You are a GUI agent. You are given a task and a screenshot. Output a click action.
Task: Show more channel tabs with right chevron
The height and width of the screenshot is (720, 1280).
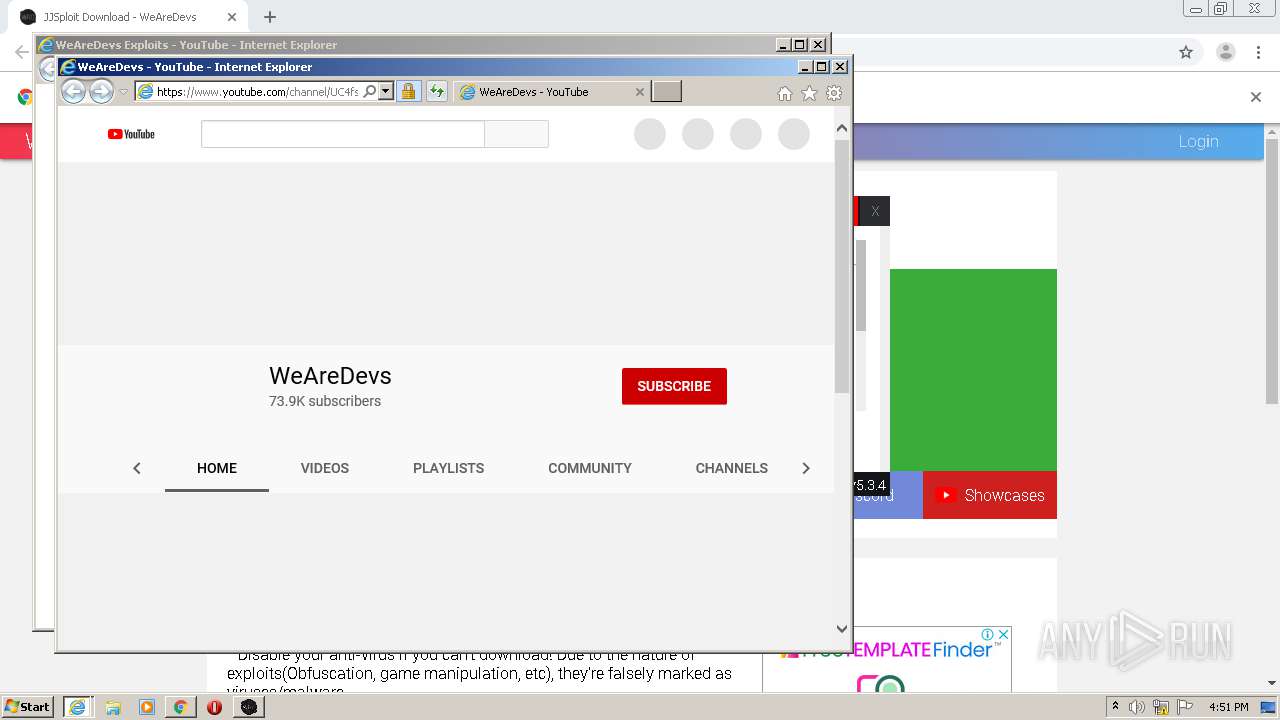[x=806, y=468]
